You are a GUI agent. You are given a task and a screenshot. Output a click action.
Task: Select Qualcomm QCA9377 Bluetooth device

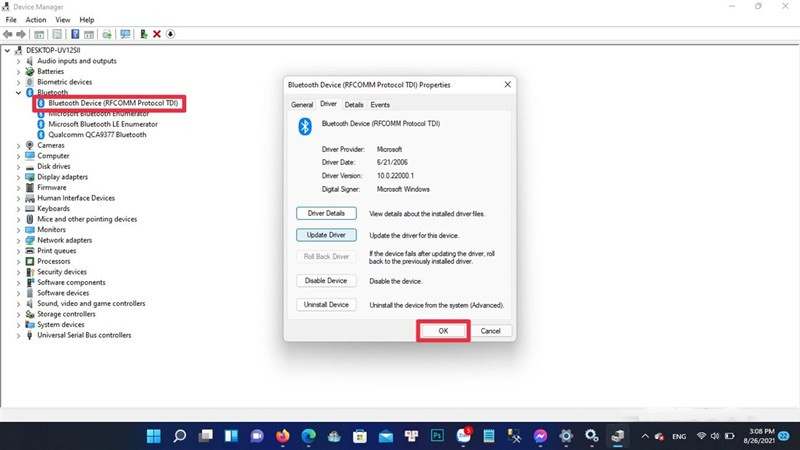pos(97,135)
